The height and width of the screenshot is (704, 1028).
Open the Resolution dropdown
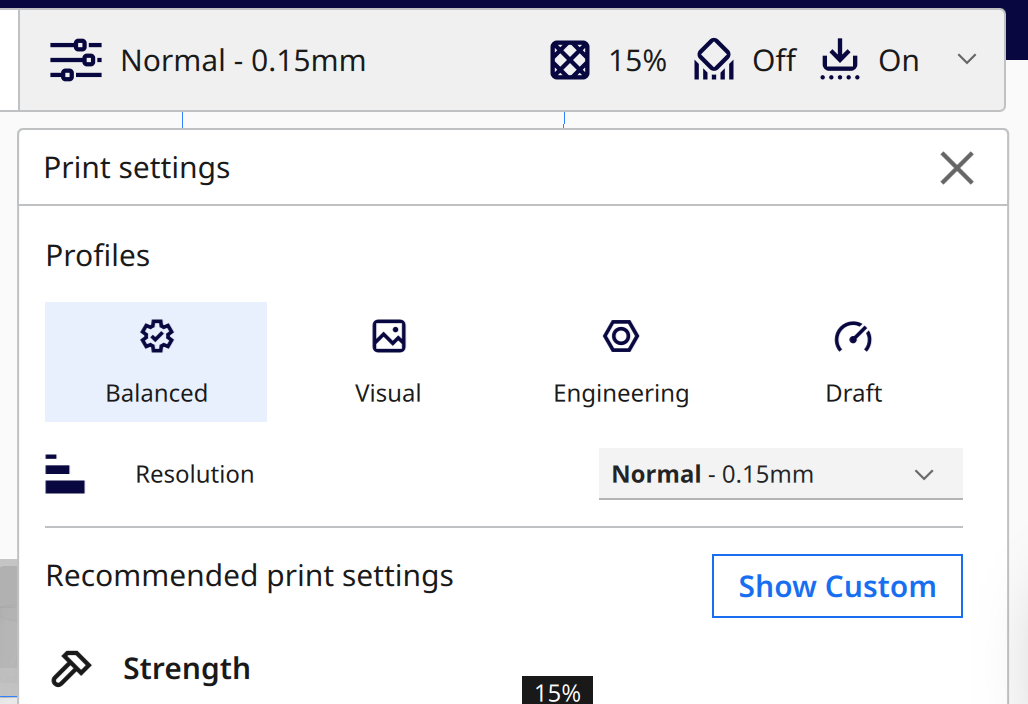(780, 474)
